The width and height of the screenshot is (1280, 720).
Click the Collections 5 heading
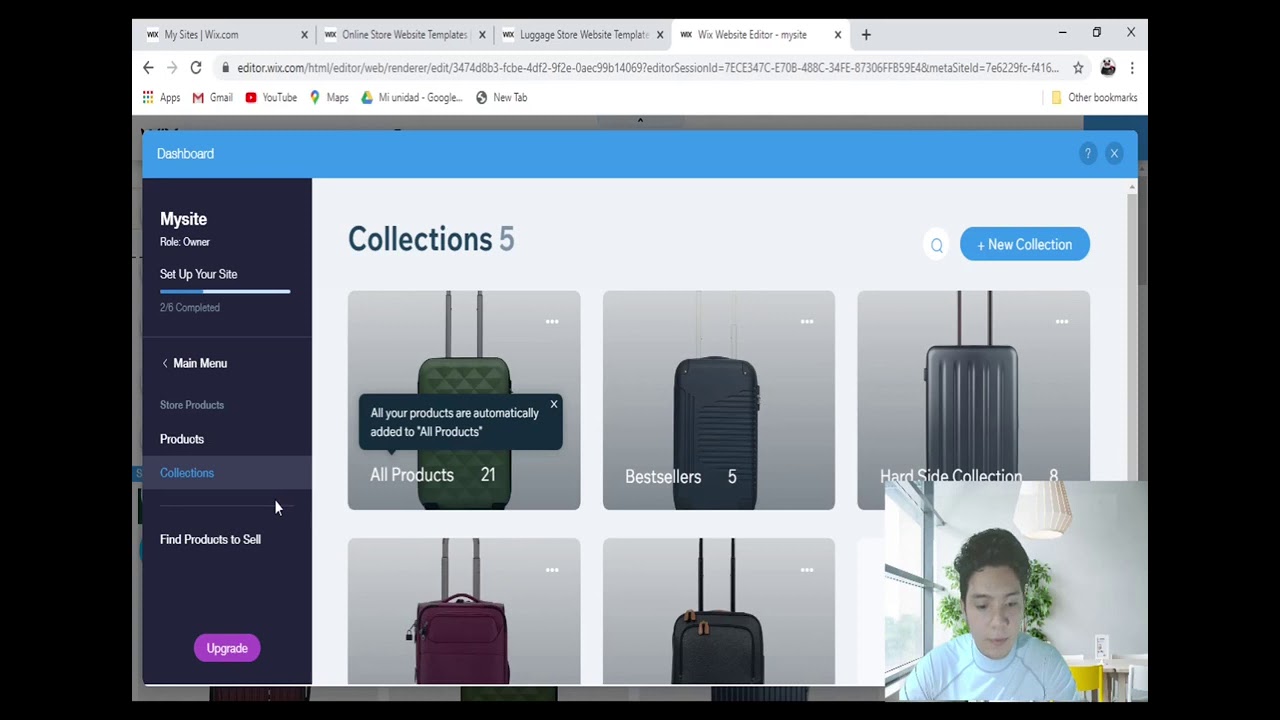coord(431,239)
